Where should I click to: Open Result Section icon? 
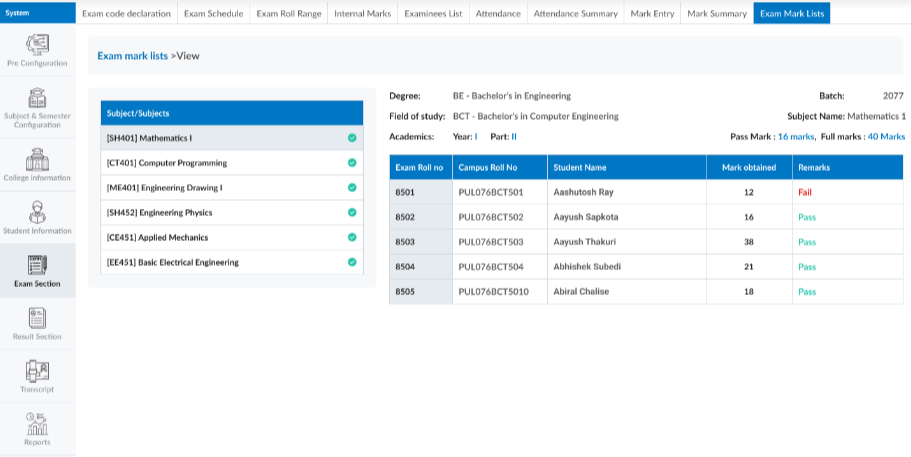(x=37, y=318)
